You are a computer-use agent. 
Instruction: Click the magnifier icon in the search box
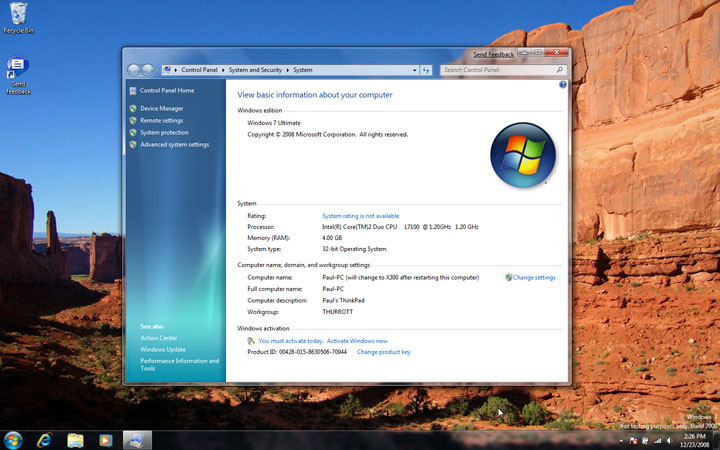[559, 70]
